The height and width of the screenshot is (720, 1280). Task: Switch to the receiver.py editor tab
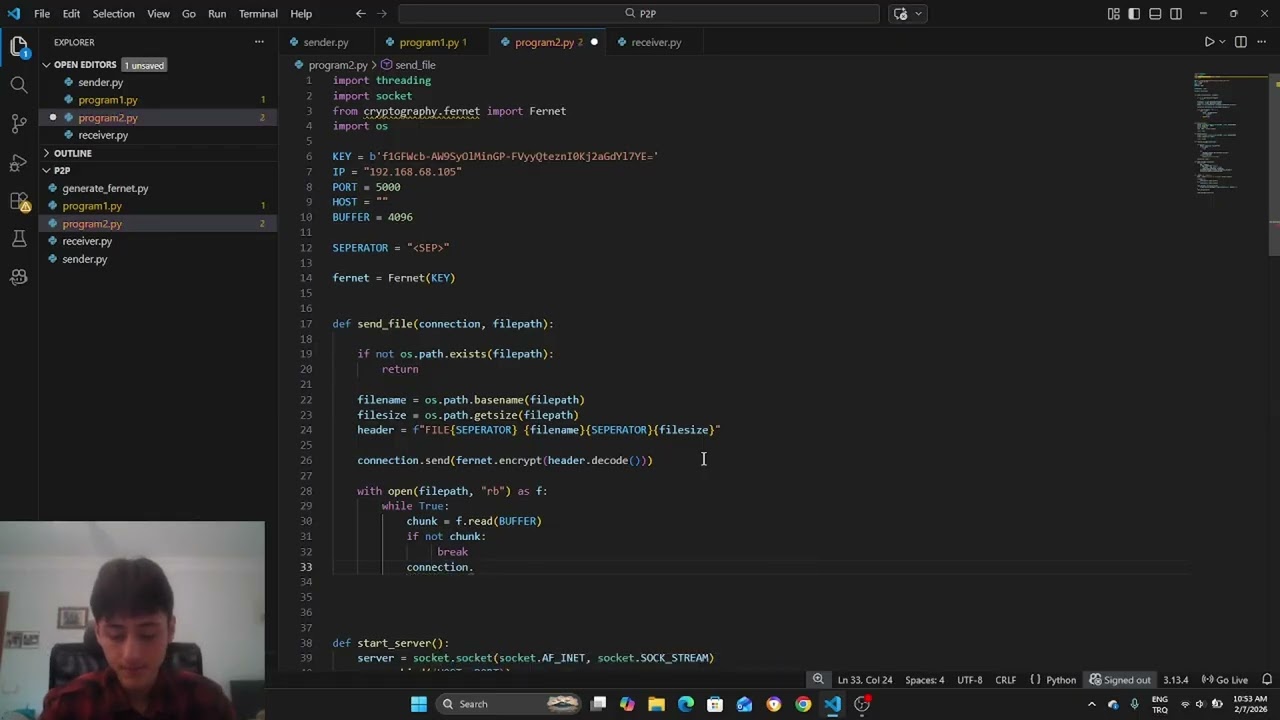[x=656, y=42]
